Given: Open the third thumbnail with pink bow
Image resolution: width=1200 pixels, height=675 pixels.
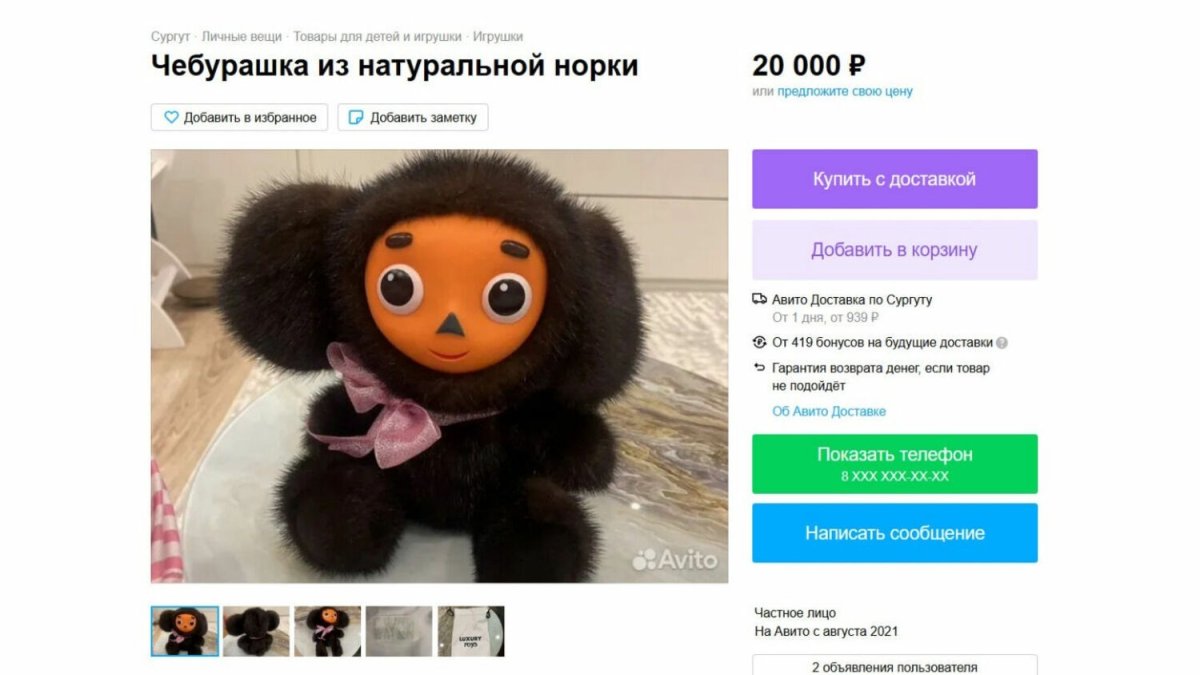Looking at the screenshot, I should (328, 631).
